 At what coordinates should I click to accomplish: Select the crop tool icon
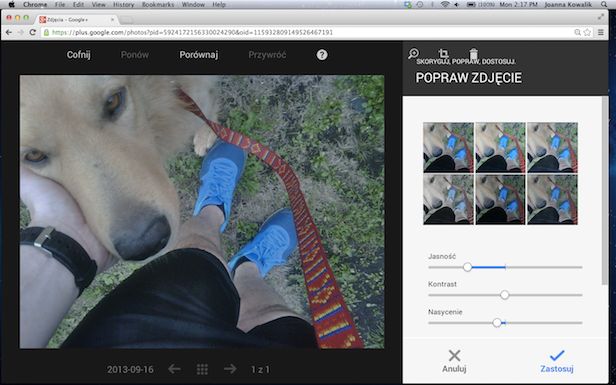444,53
